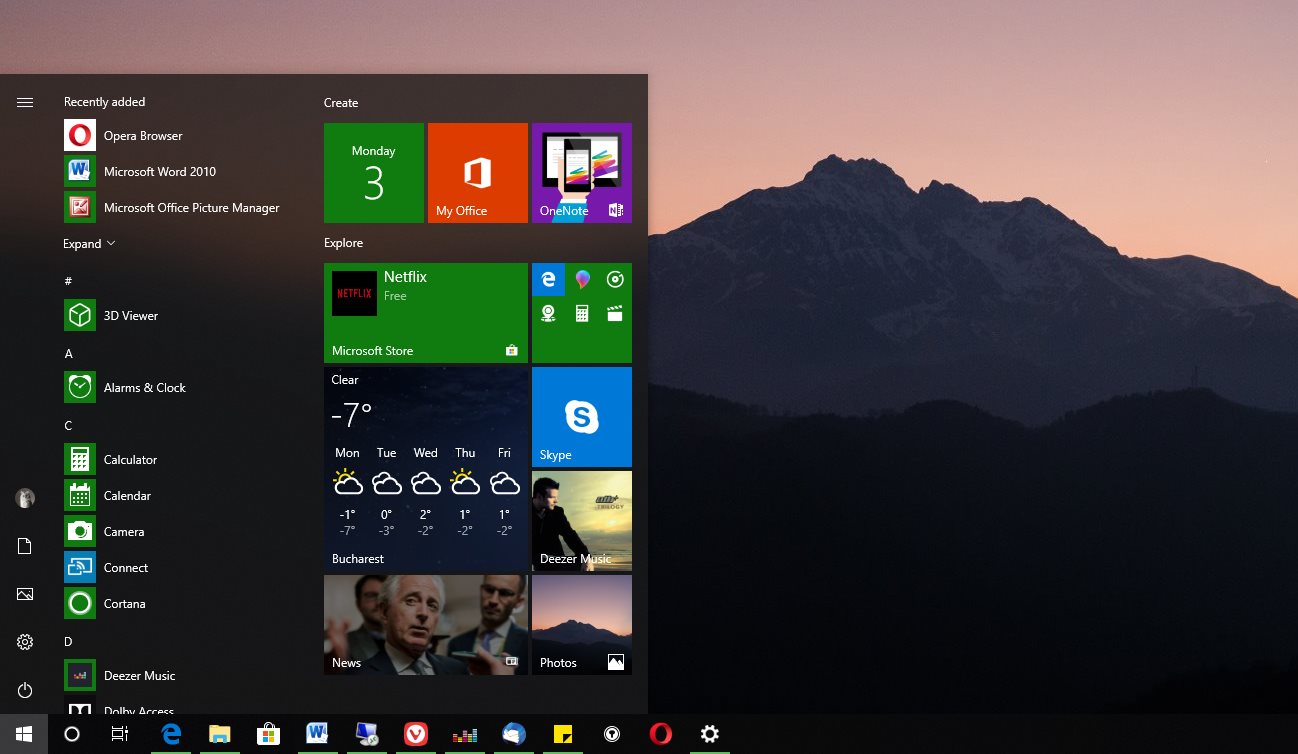
Task: Click the D letter header in app list
Action: [x=68, y=642]
